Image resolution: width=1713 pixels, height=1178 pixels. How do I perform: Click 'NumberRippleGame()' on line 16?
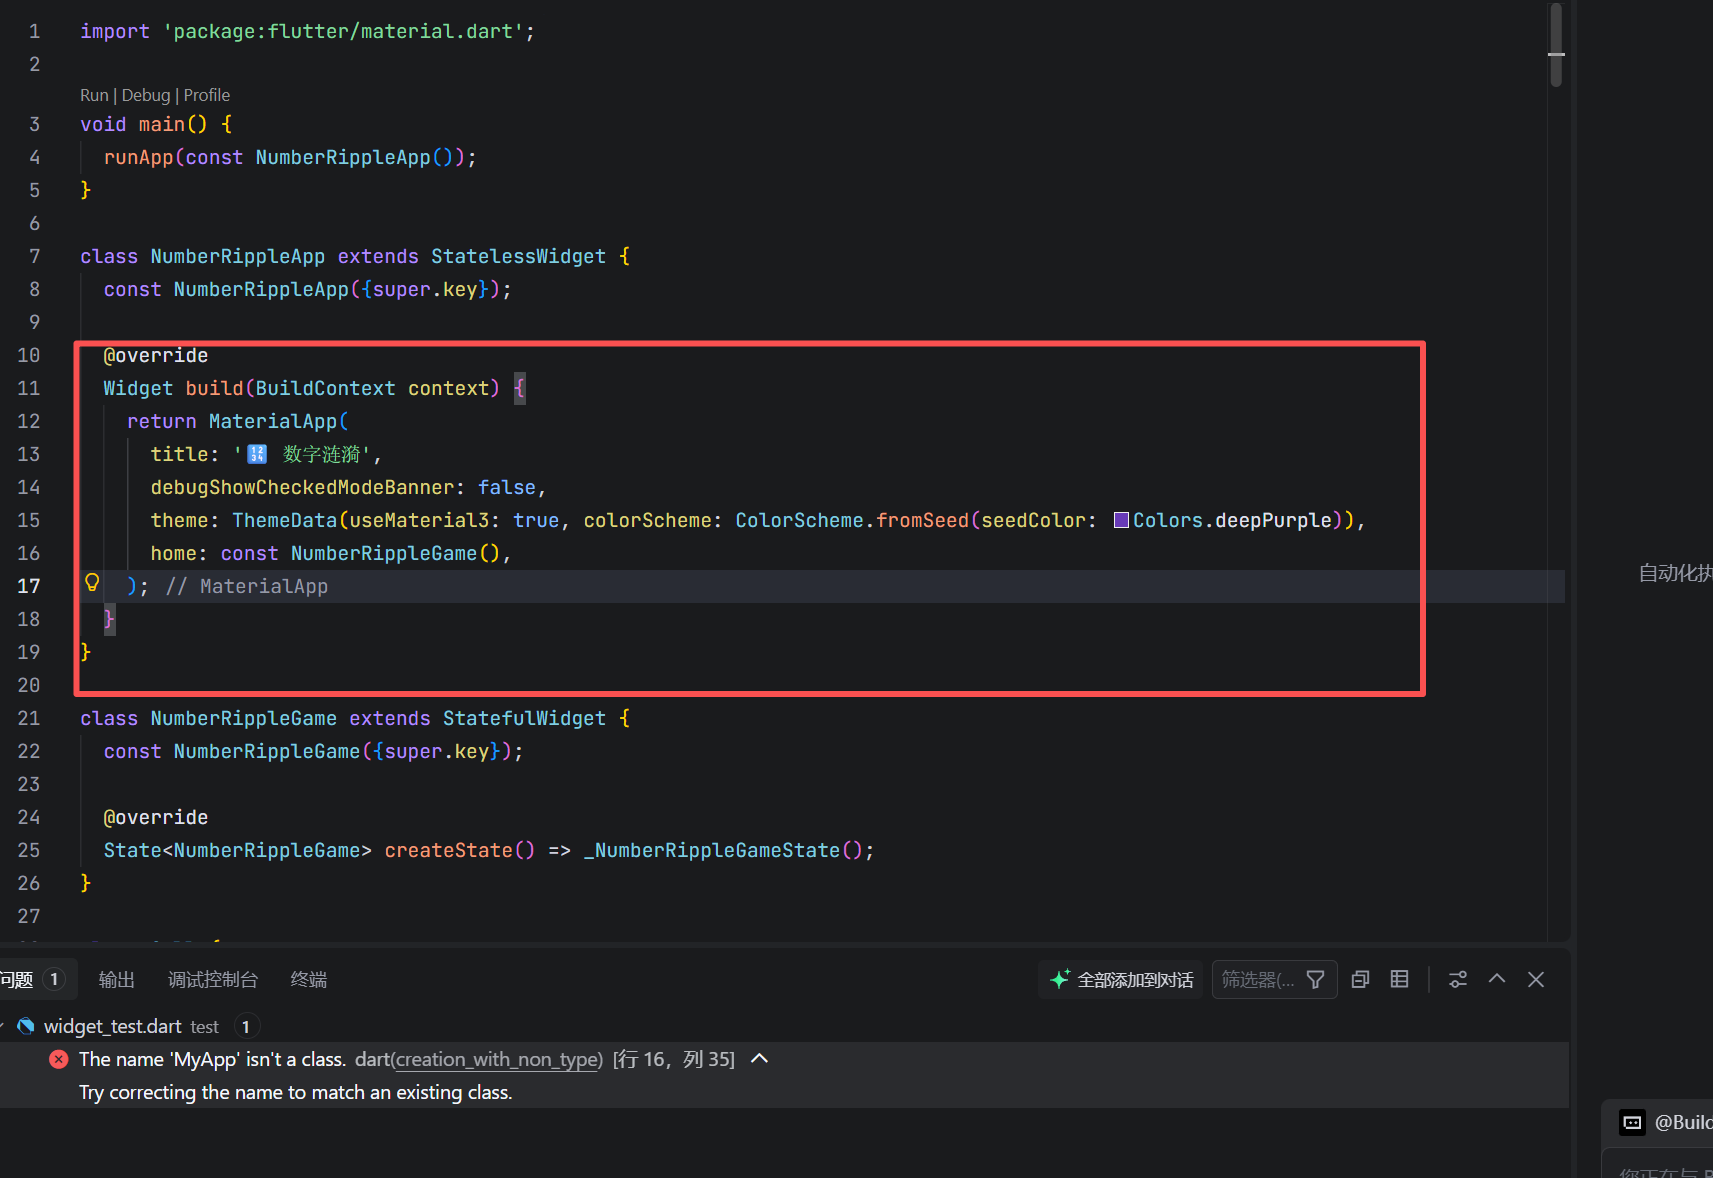(395, 553)
